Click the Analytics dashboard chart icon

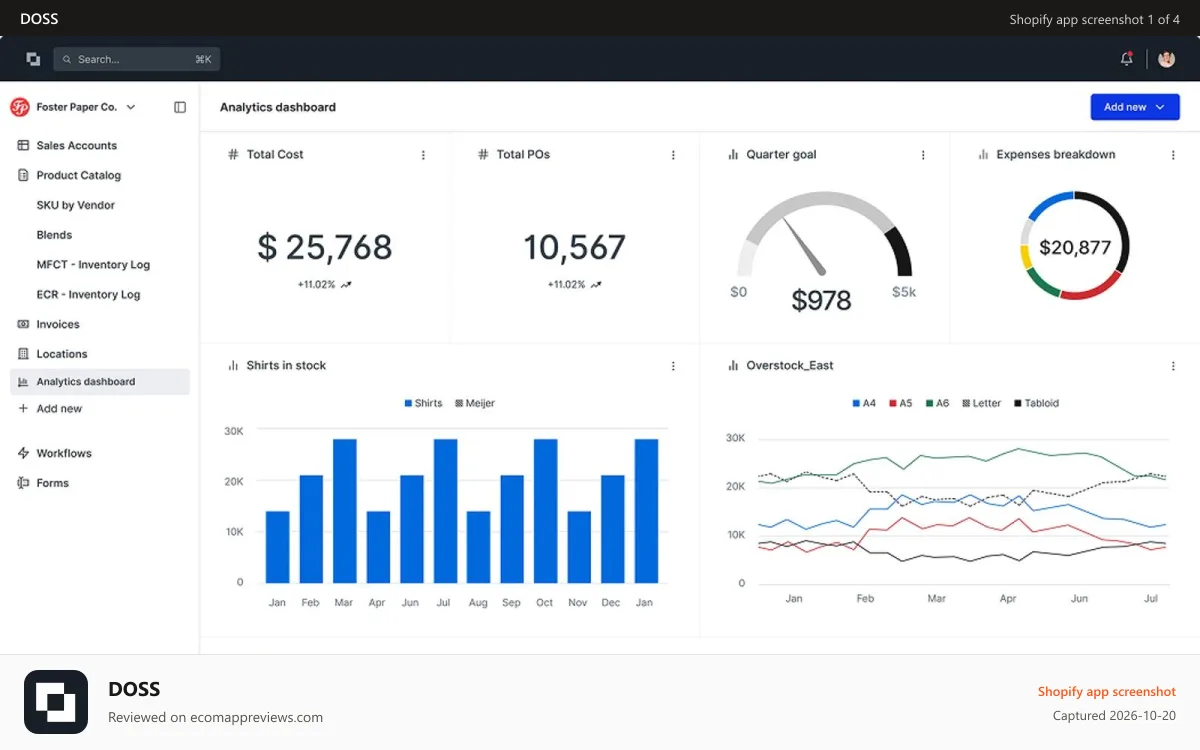click(x=24, y=382)
